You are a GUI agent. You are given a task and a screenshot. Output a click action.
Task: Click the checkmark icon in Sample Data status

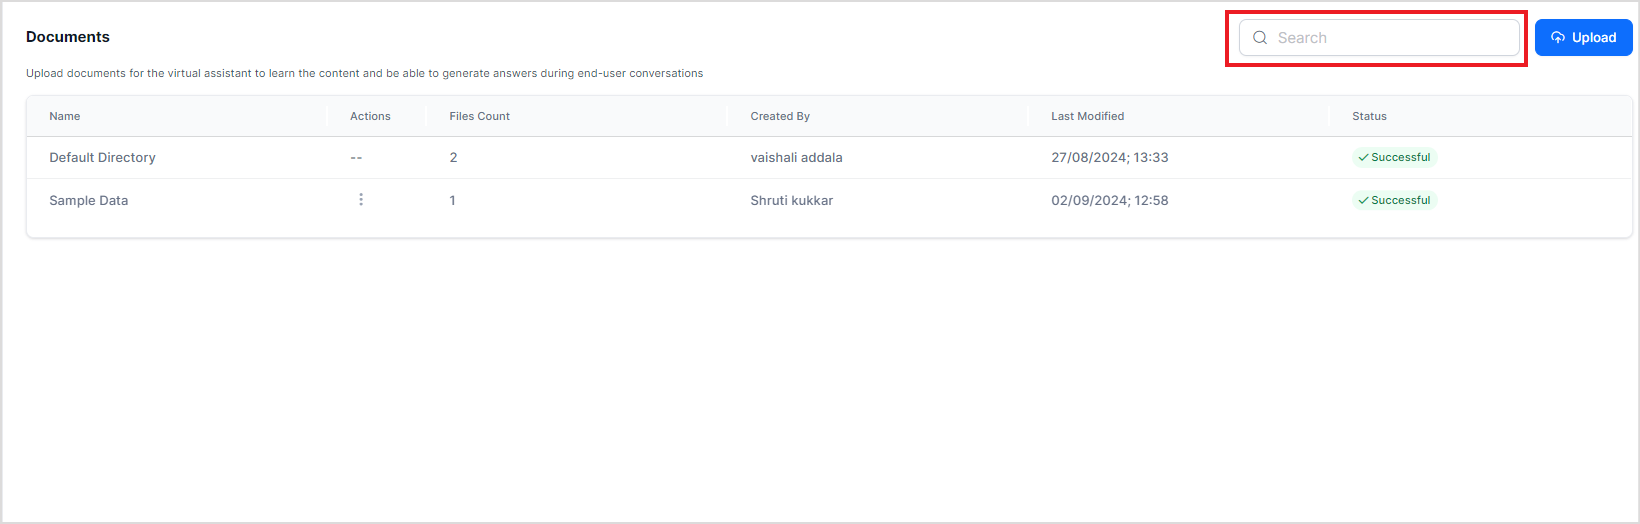pyautogui.click(x=1363, y=201)
